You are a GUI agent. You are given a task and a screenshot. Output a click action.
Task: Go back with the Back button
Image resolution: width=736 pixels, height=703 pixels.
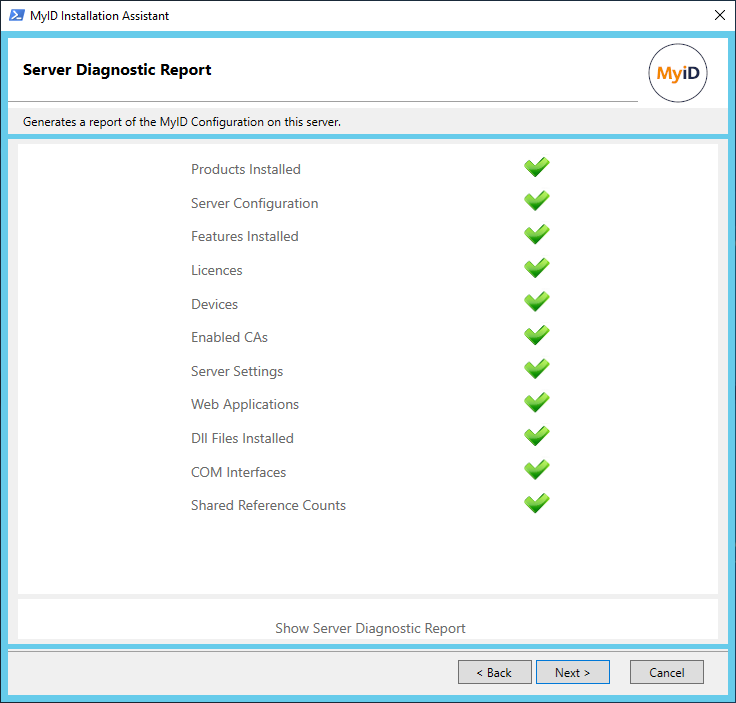click(x=494, y=672)
